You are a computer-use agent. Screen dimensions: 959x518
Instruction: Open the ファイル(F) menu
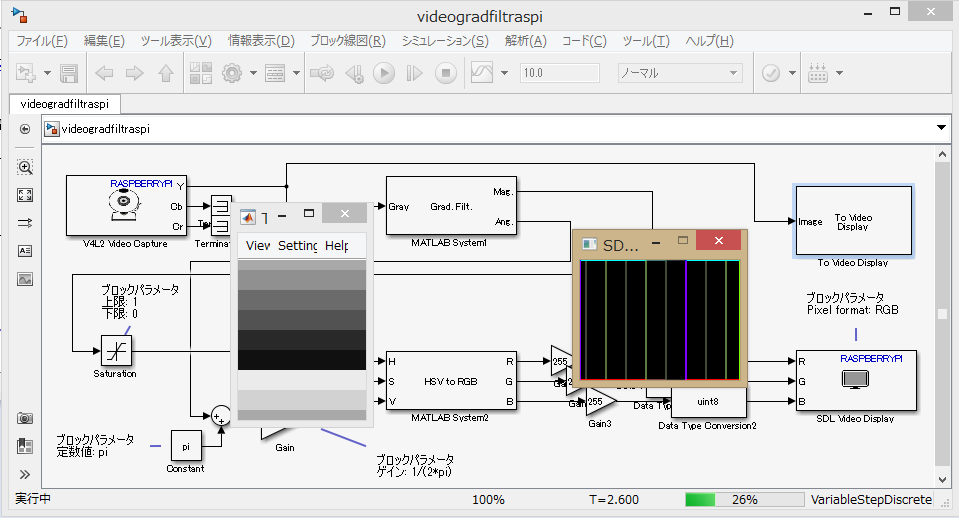pyautogui.click(x=42, y=41)
